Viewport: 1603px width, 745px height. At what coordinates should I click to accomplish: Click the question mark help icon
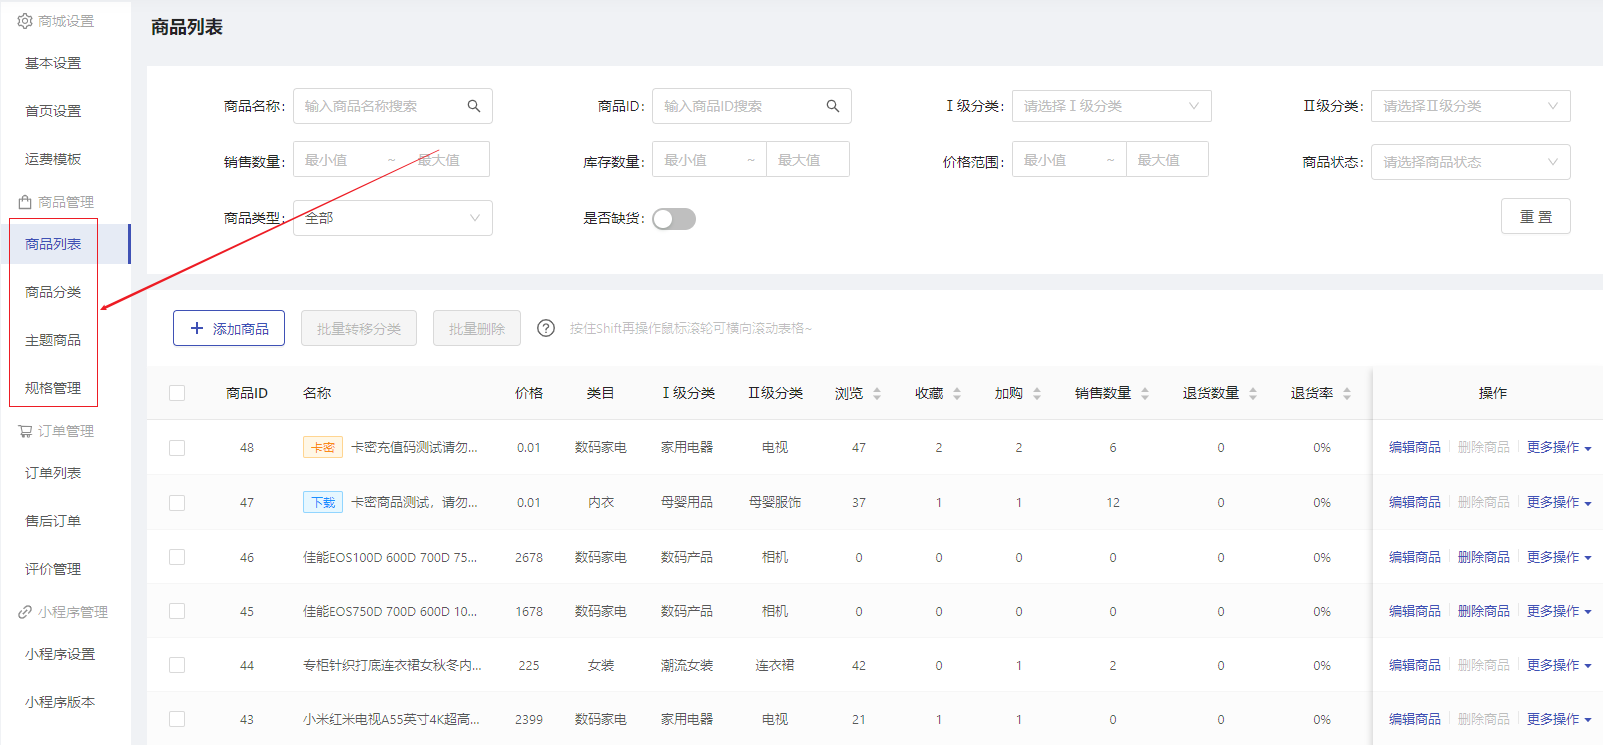coord(546,328)
